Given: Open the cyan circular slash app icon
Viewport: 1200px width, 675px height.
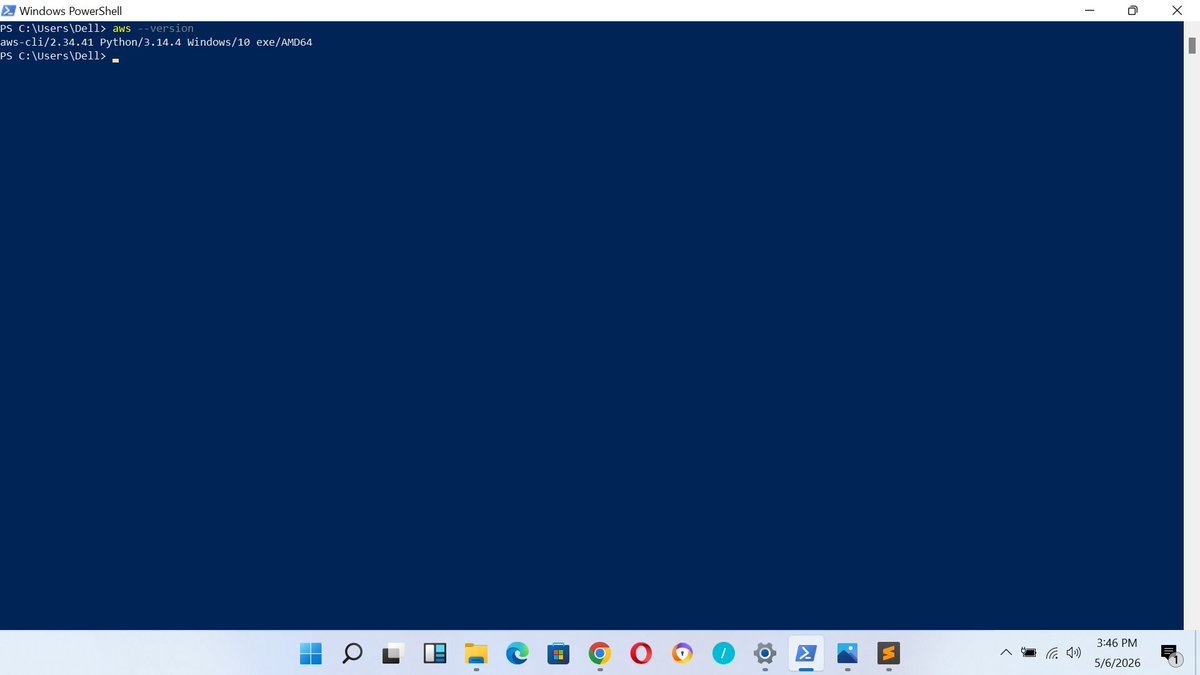Looking at the screenshot, I should tap(723, 653).
